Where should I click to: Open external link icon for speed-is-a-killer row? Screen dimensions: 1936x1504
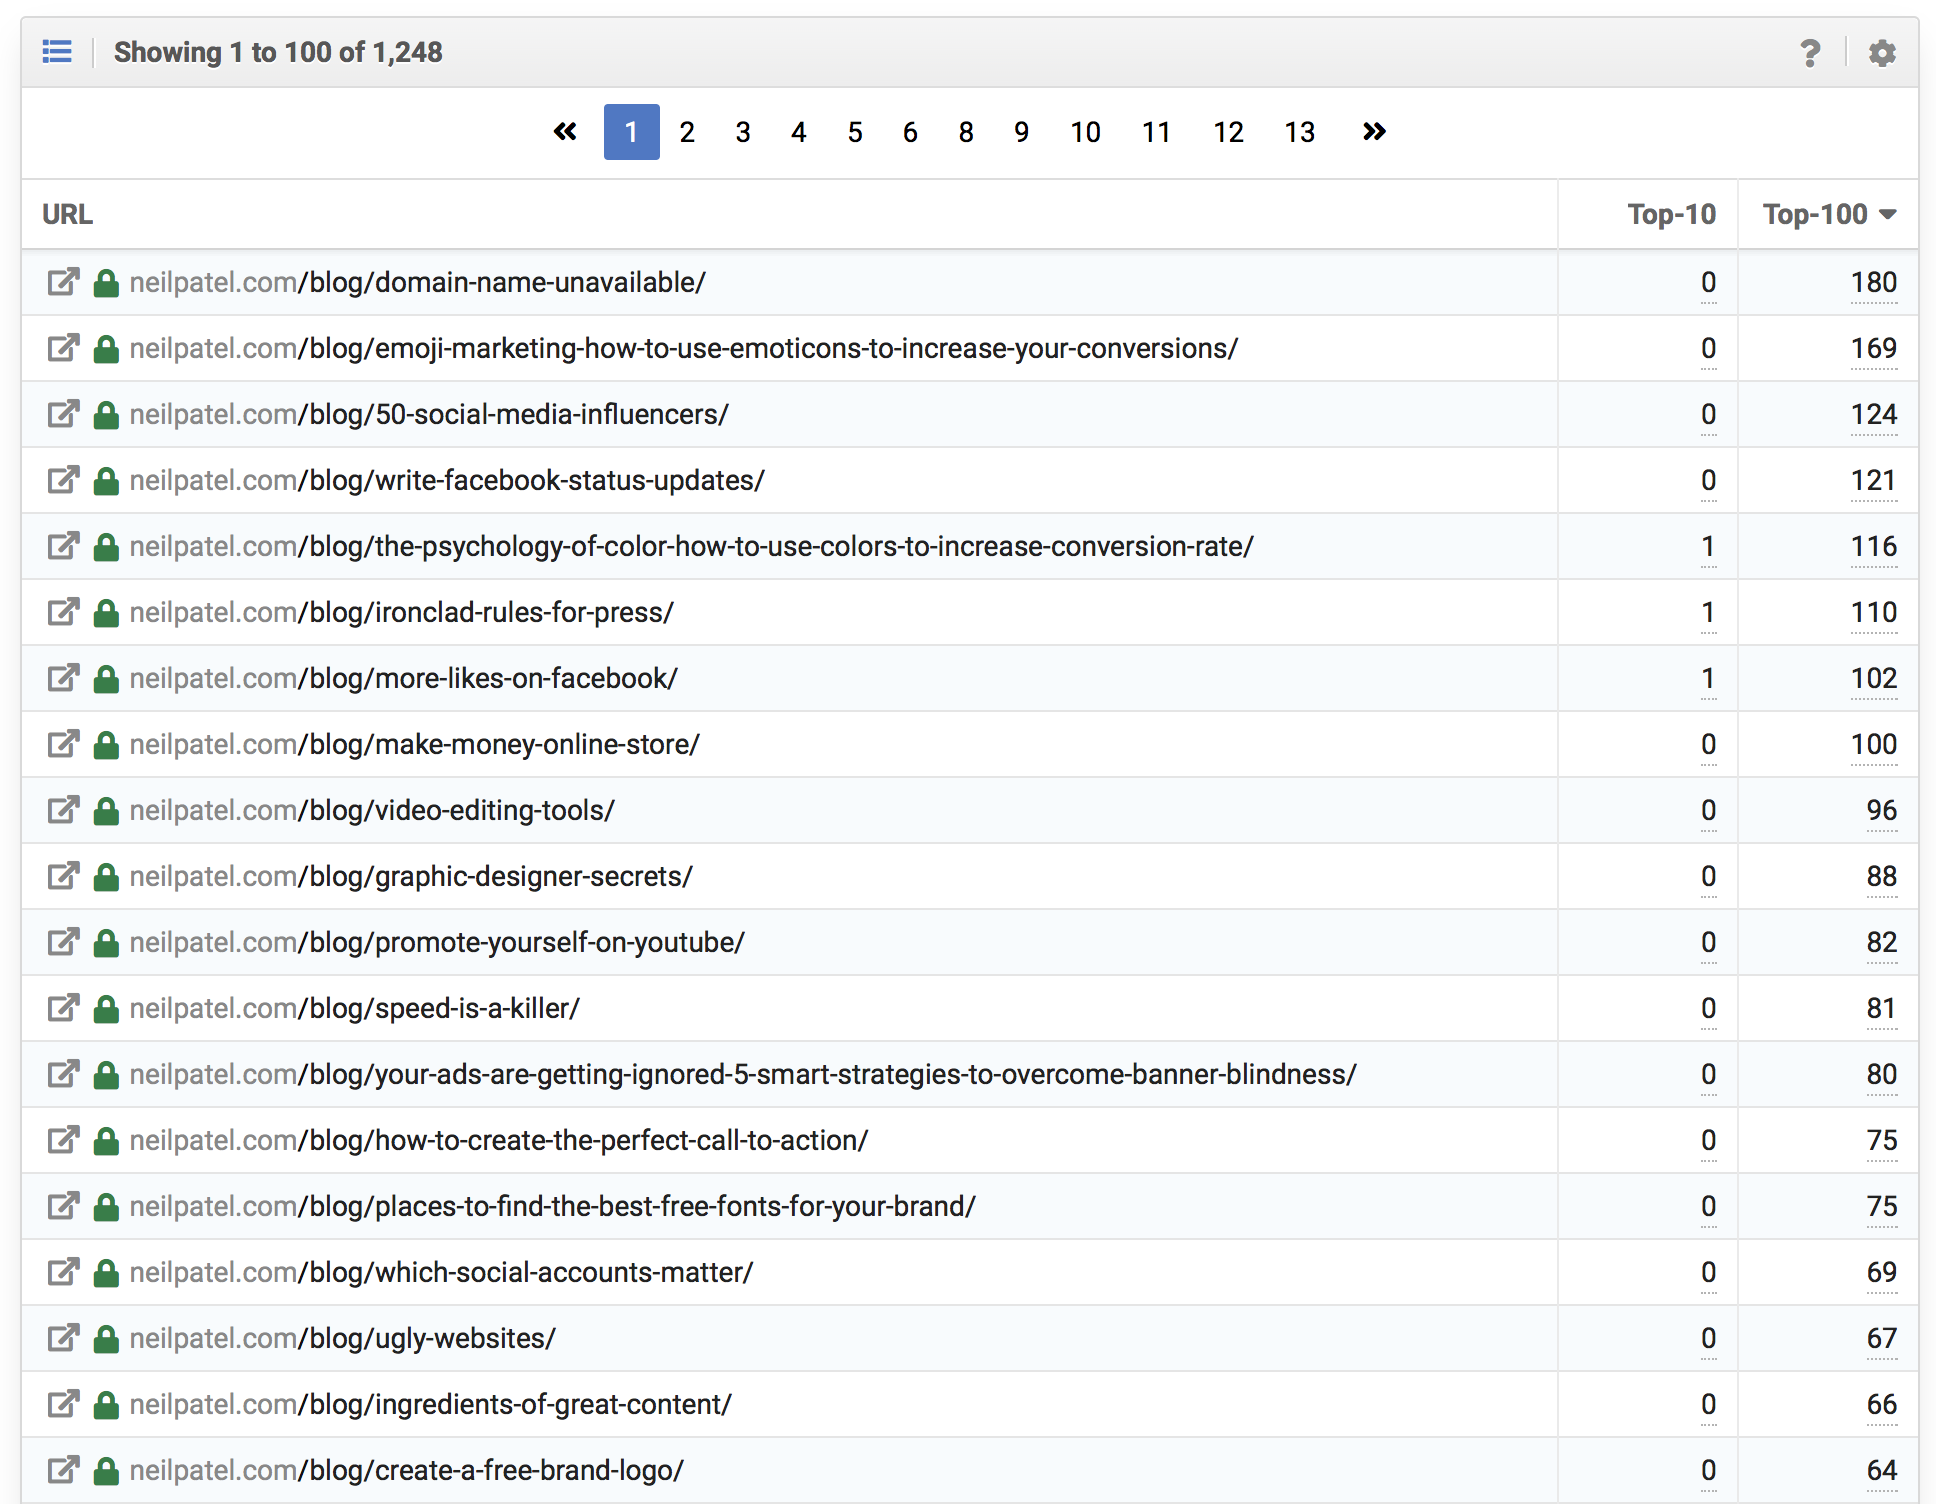pos(63,1008)
